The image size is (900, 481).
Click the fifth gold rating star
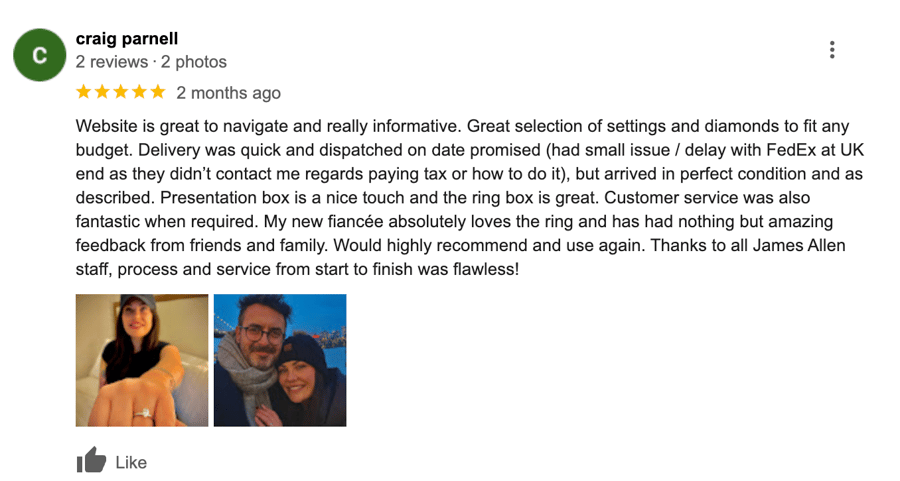click(157, 92)
